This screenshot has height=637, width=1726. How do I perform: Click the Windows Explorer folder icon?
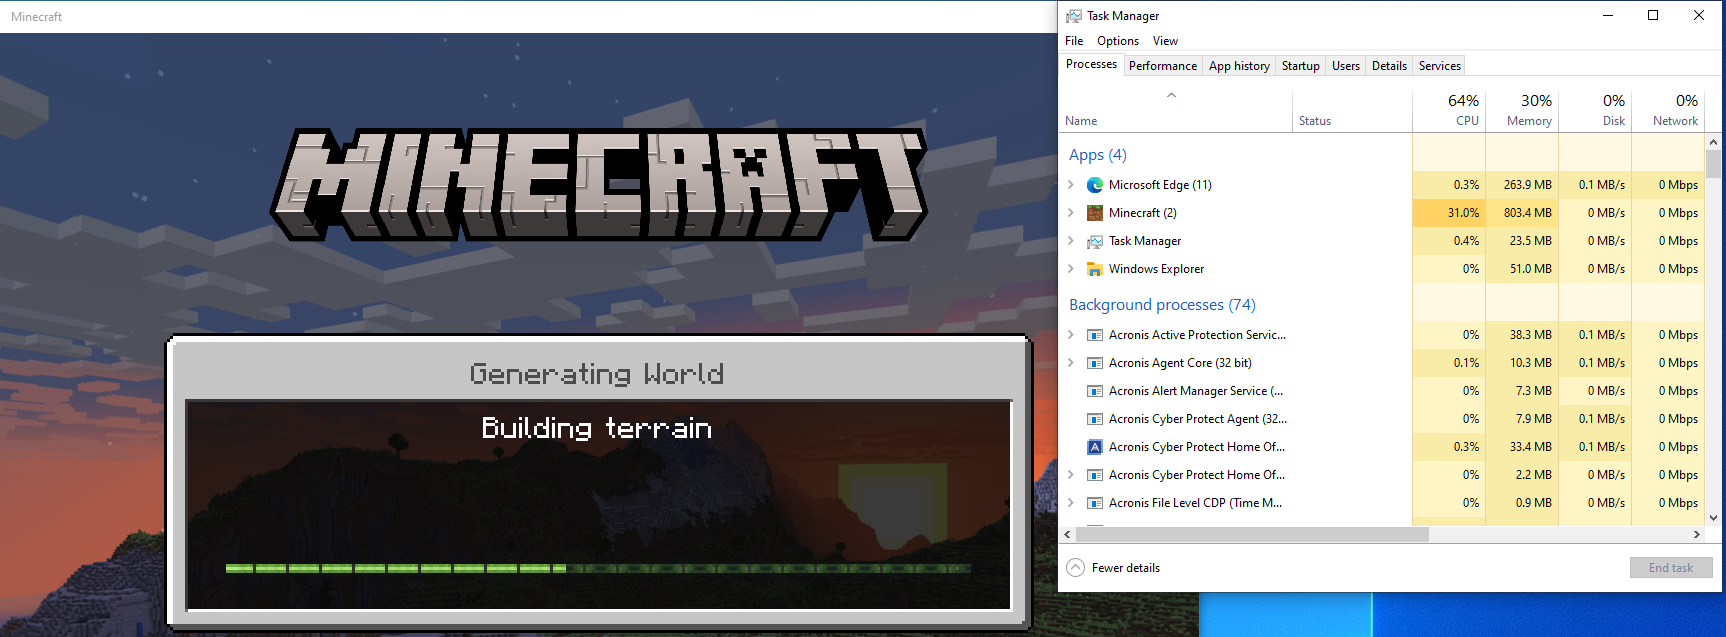(1095, 269)
